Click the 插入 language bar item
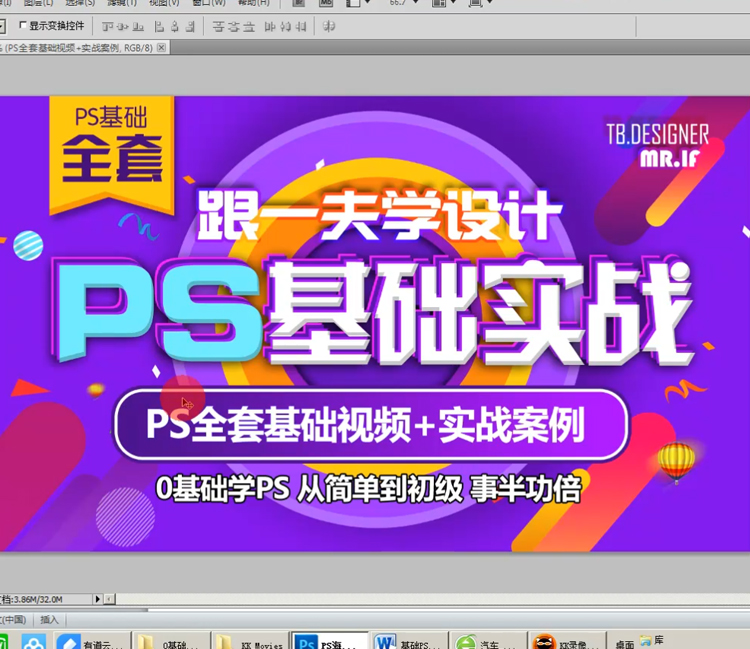The image size is (750, 649). pyautogui.click(x=49, y=620)
